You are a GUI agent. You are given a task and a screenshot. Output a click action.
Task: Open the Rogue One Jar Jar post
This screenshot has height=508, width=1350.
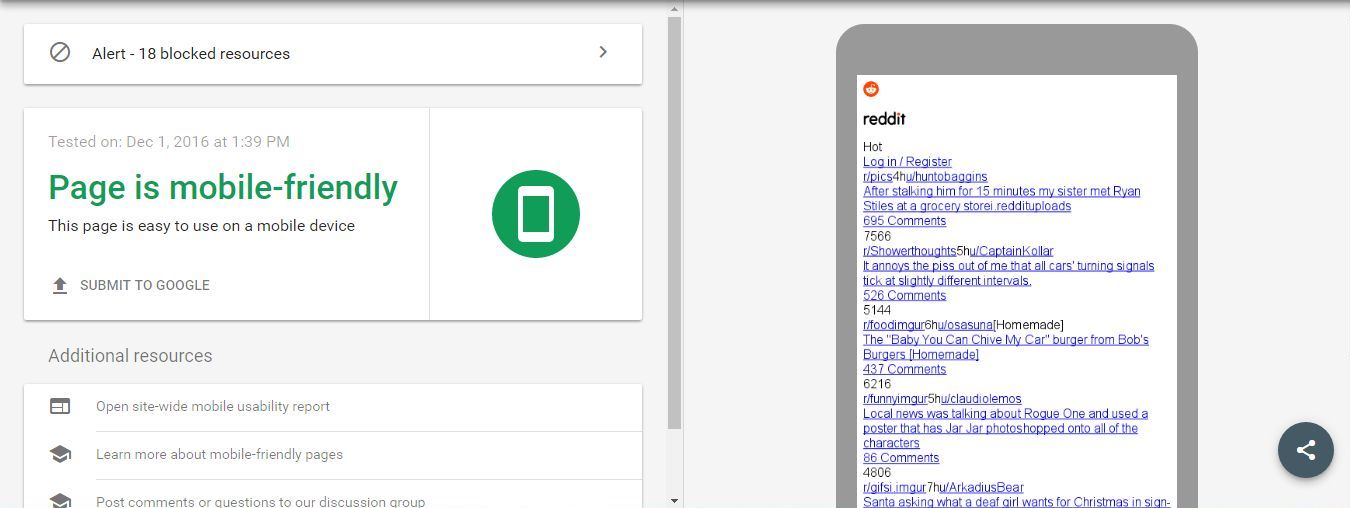tap(1005, 428)
